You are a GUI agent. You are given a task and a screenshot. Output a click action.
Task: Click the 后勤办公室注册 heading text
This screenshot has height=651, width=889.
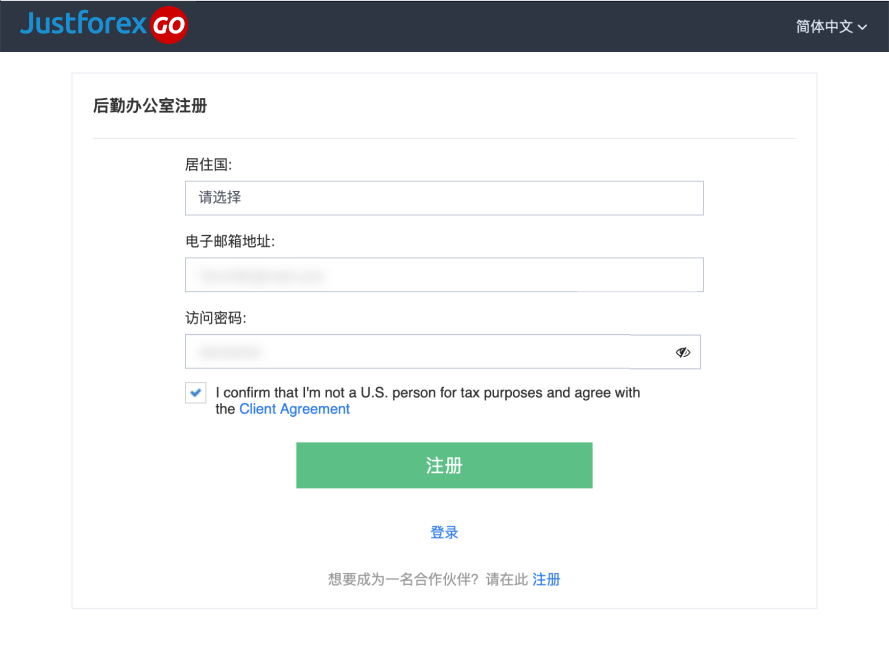tap(150, 106)
